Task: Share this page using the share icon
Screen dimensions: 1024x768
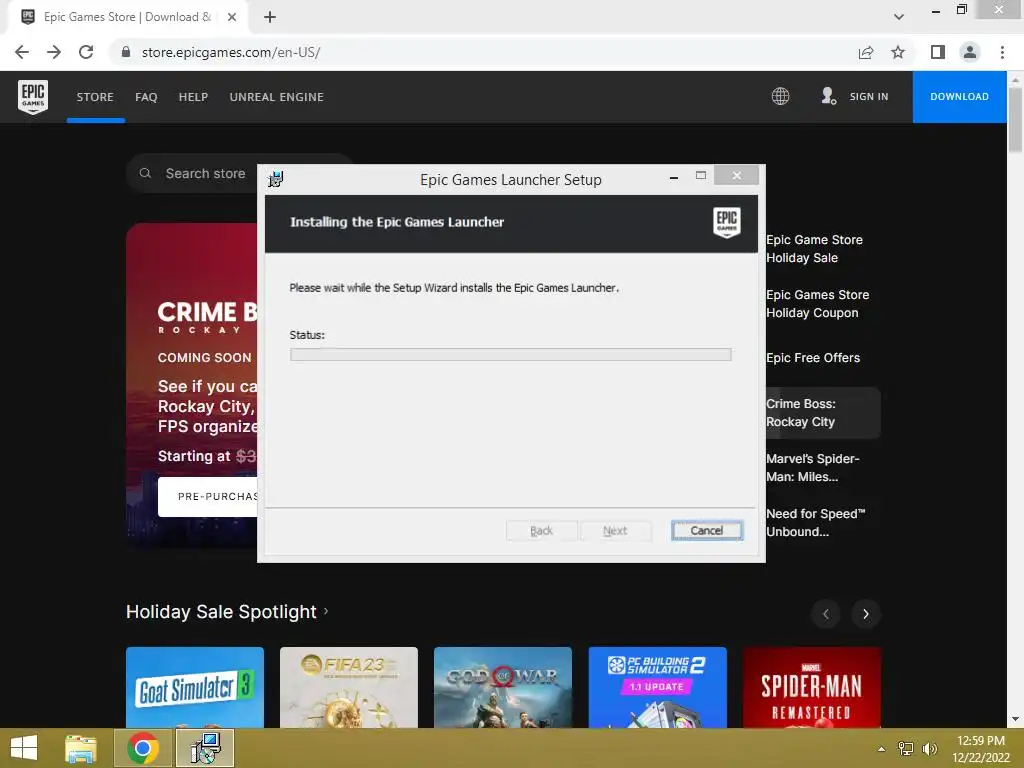Action: pos(866,52)
